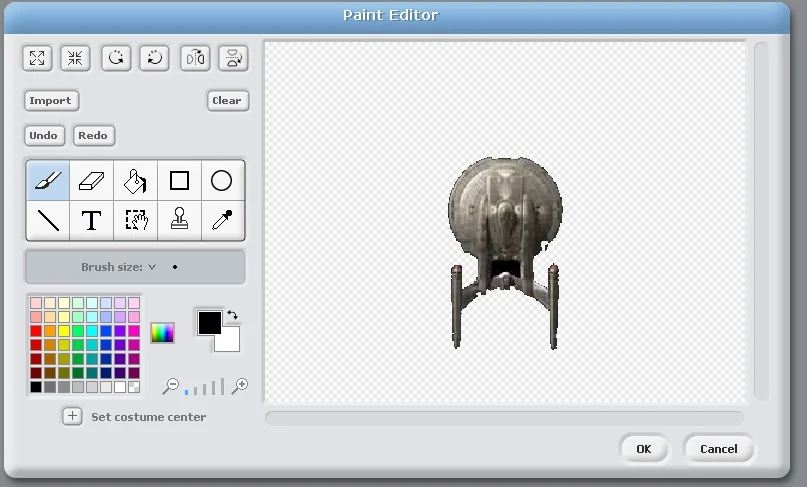Switch to the rainbow color spectrum palette
The width and height of the screenshot is (807, 487).
162,333
